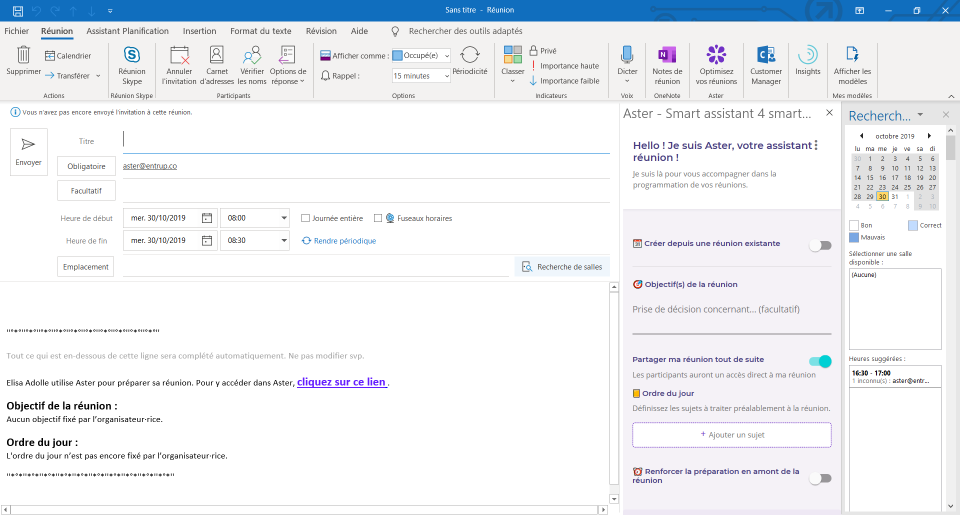960x515 pixels.
Task: Open the Révision tab
Action: point(321,31)
